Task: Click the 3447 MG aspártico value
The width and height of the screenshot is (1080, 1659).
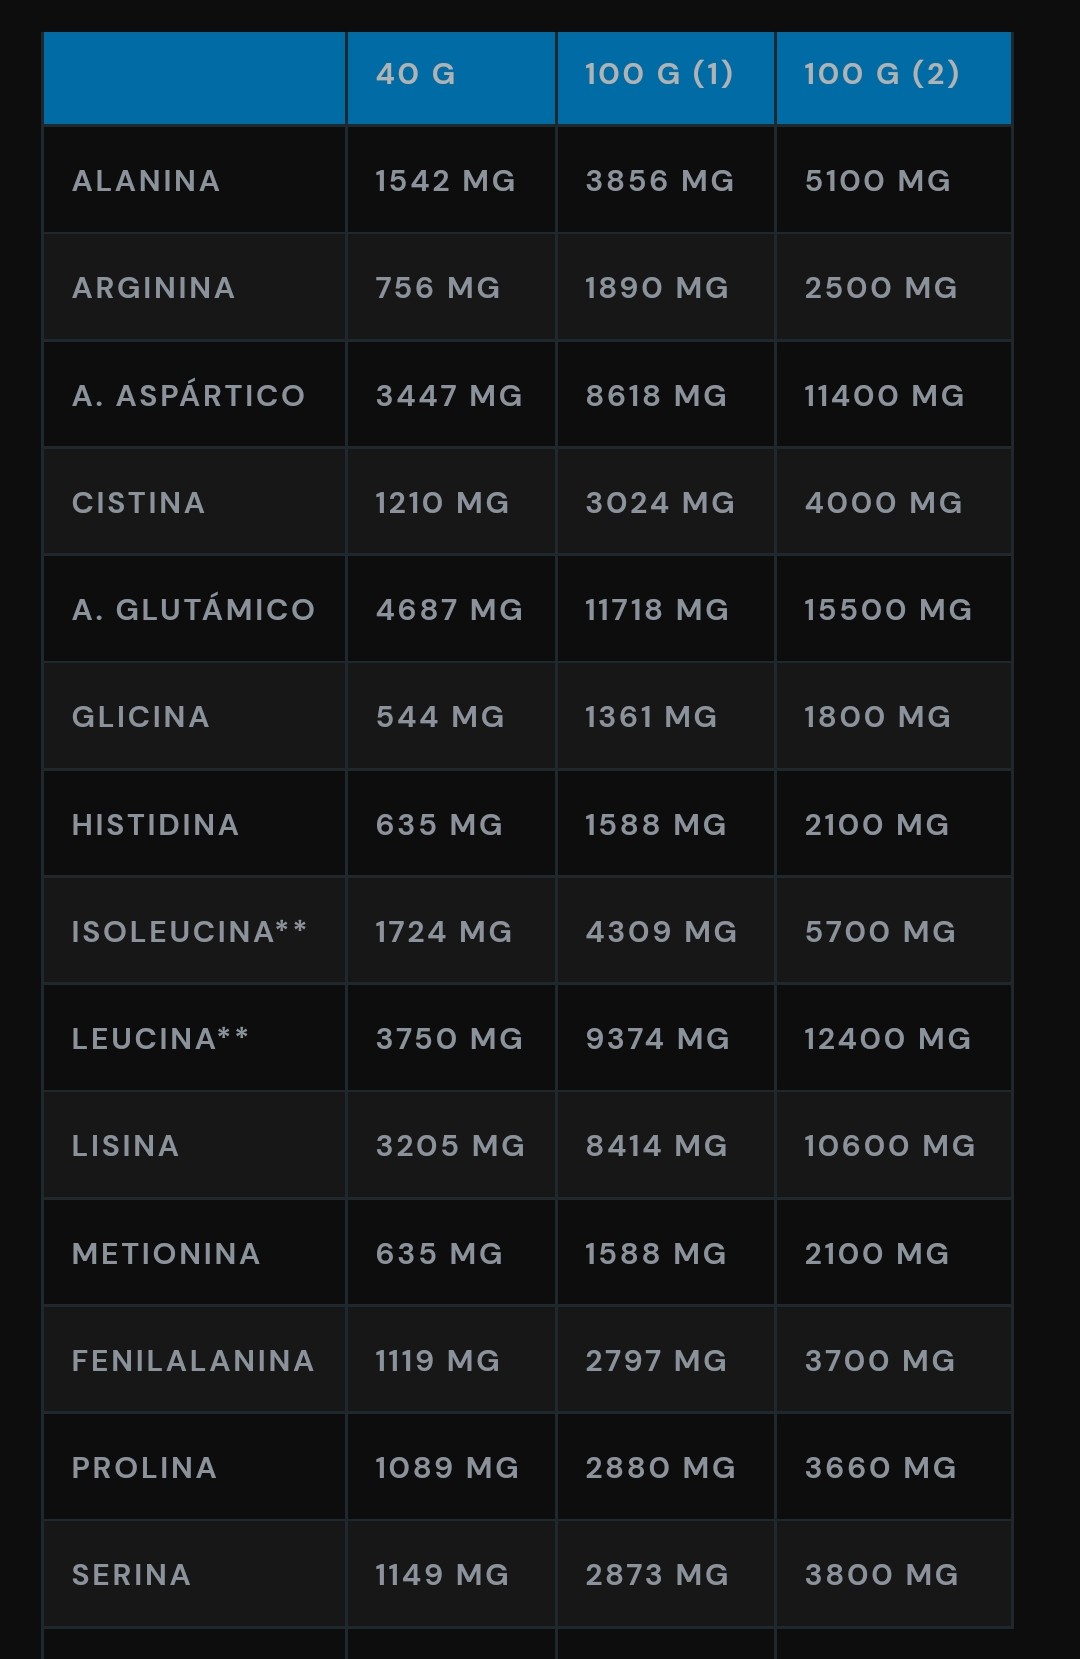Action: tap(449, 396)
